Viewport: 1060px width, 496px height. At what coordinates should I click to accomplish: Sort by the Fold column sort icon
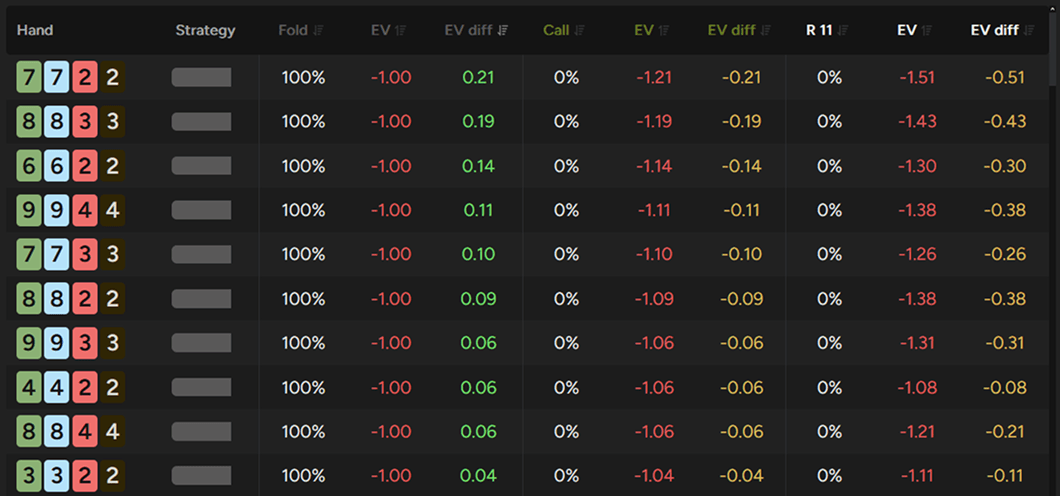pyautogui.click(x=319, y=30)
